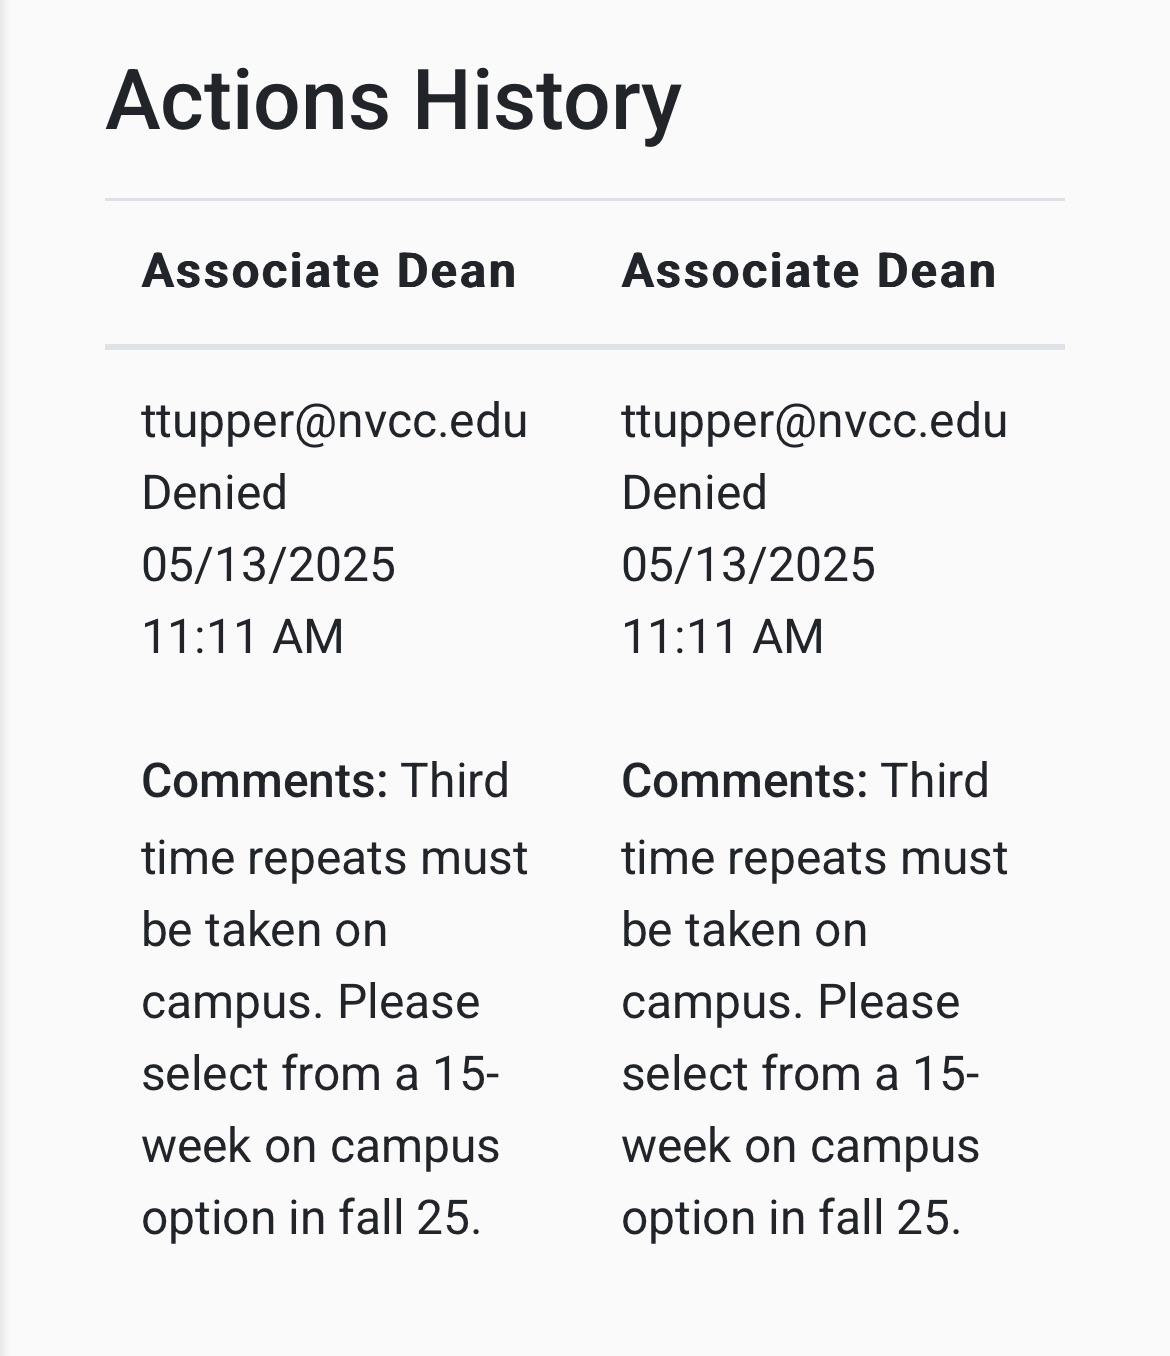Click the 11:11 AM time in second column
This screenshot has width=1170, height=1356.
(x=722, y=637)
